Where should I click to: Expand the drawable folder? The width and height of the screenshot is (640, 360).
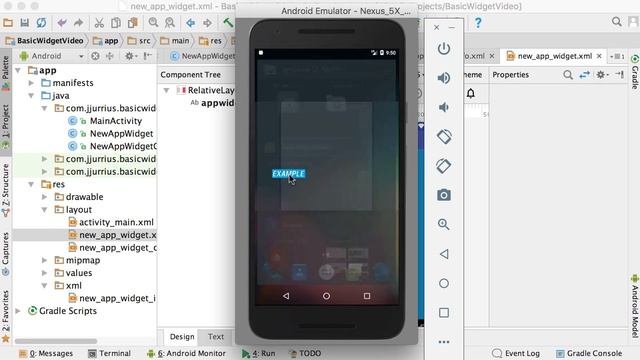(x=44, y=197)
